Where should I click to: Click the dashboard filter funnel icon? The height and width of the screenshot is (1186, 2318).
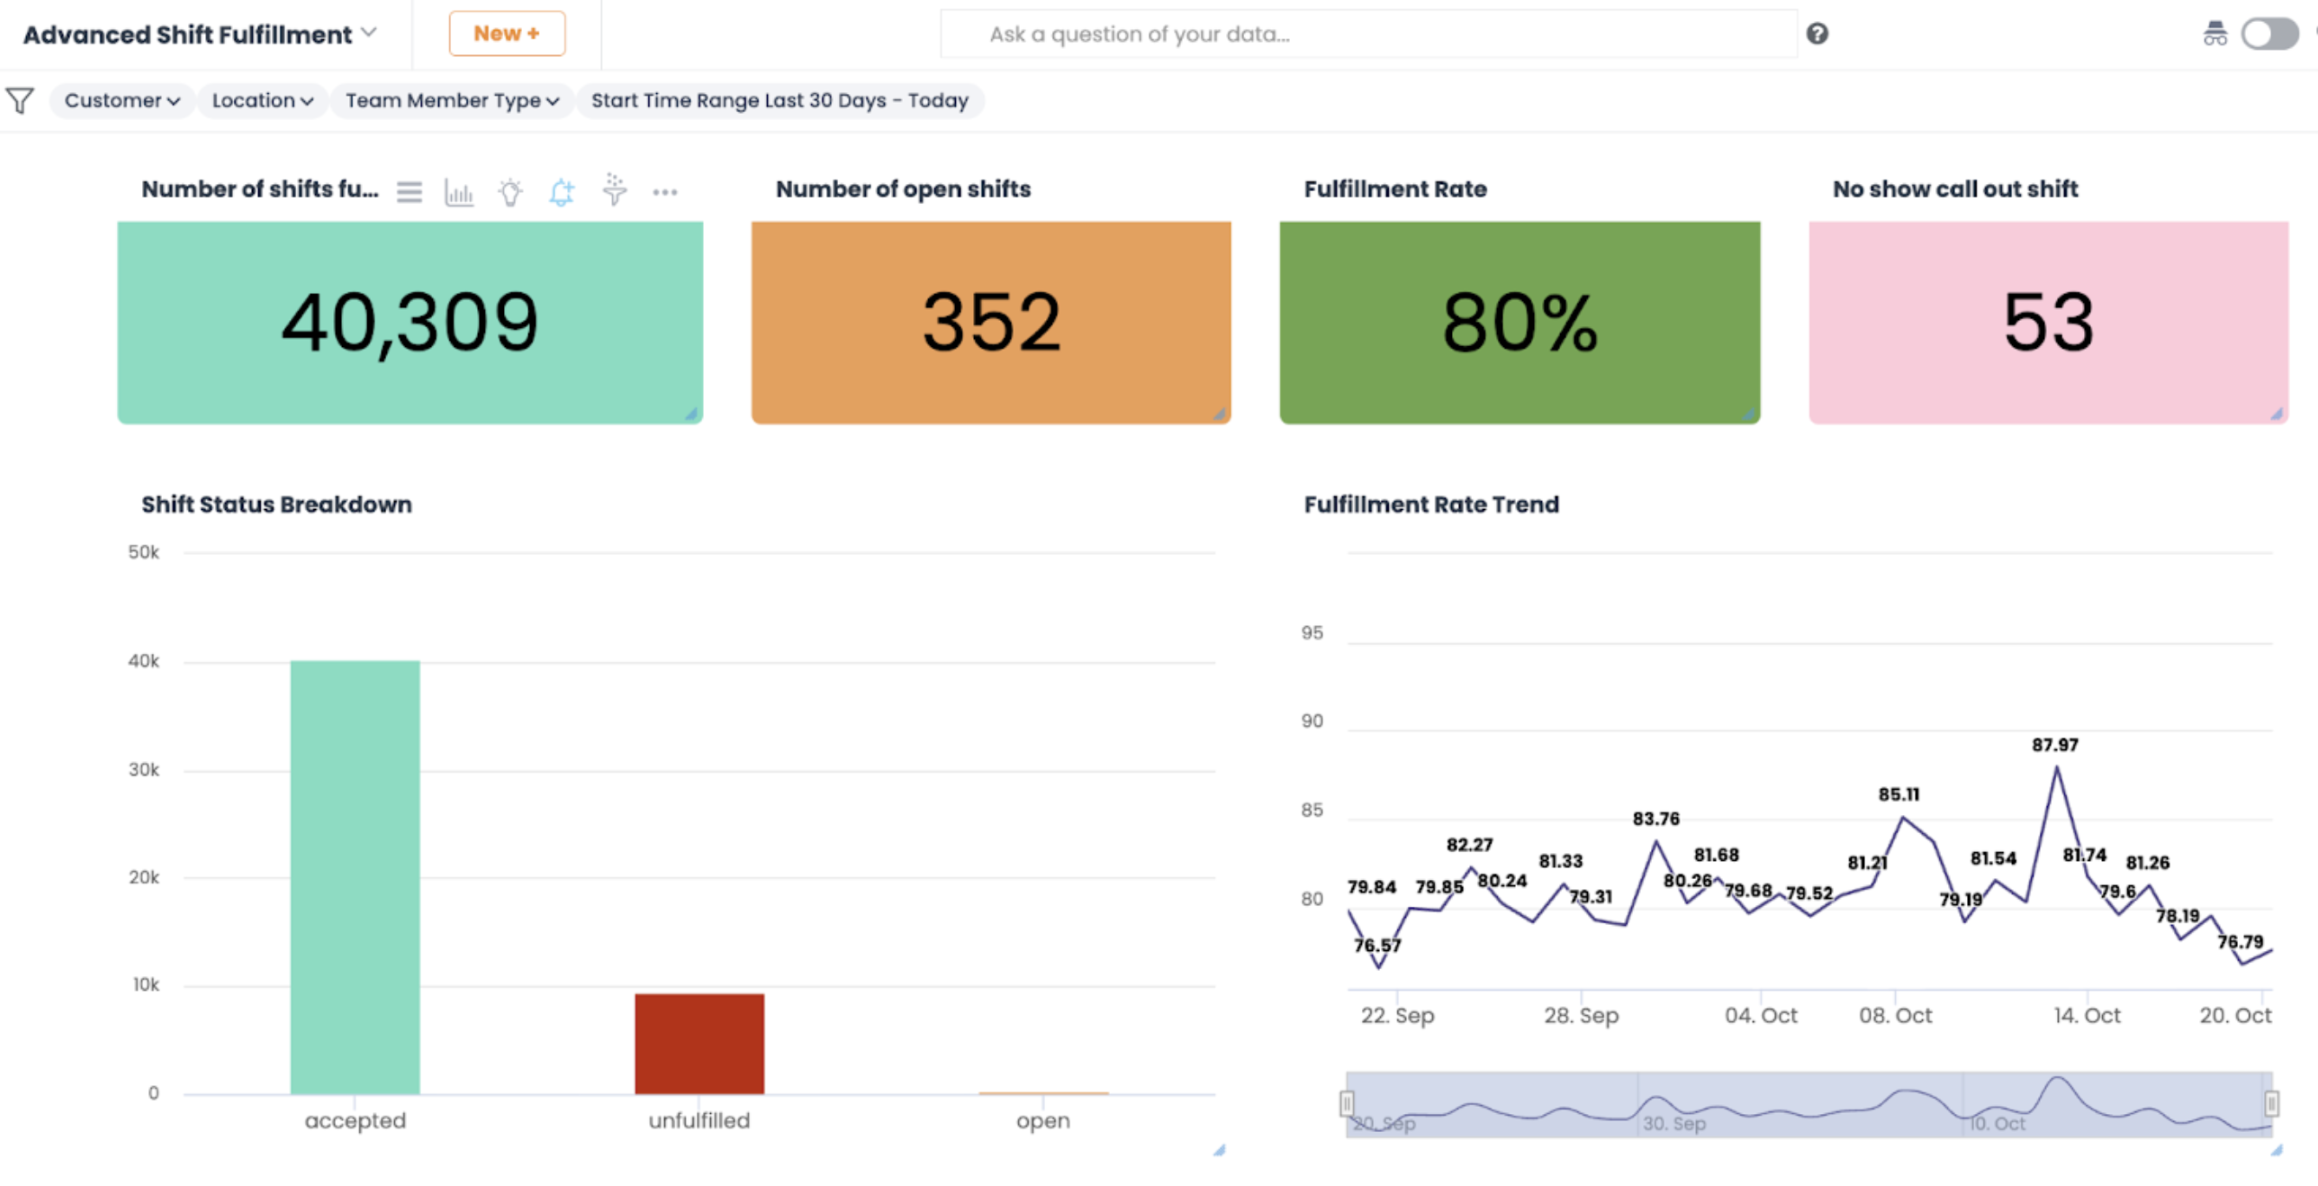pyautogui.click(x=20, y=100)
